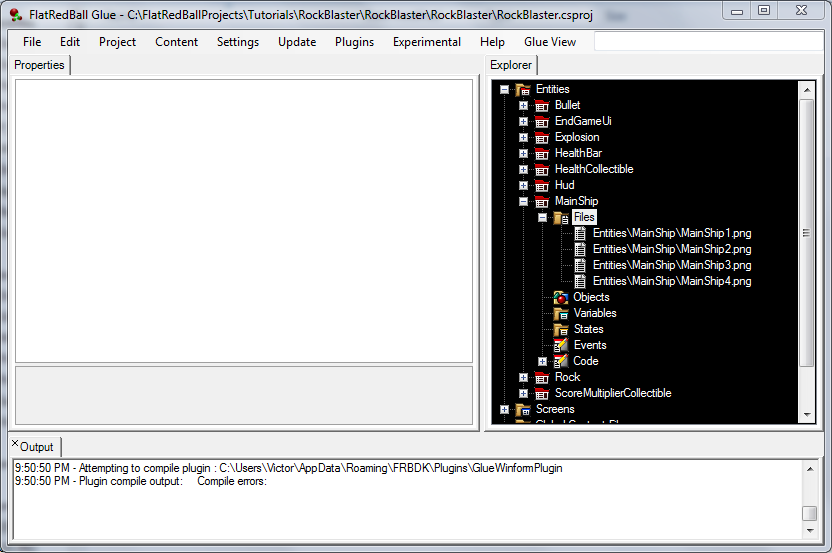Click the Objects node icon
The height and width of the screenshot is (553, 832).
561,297
